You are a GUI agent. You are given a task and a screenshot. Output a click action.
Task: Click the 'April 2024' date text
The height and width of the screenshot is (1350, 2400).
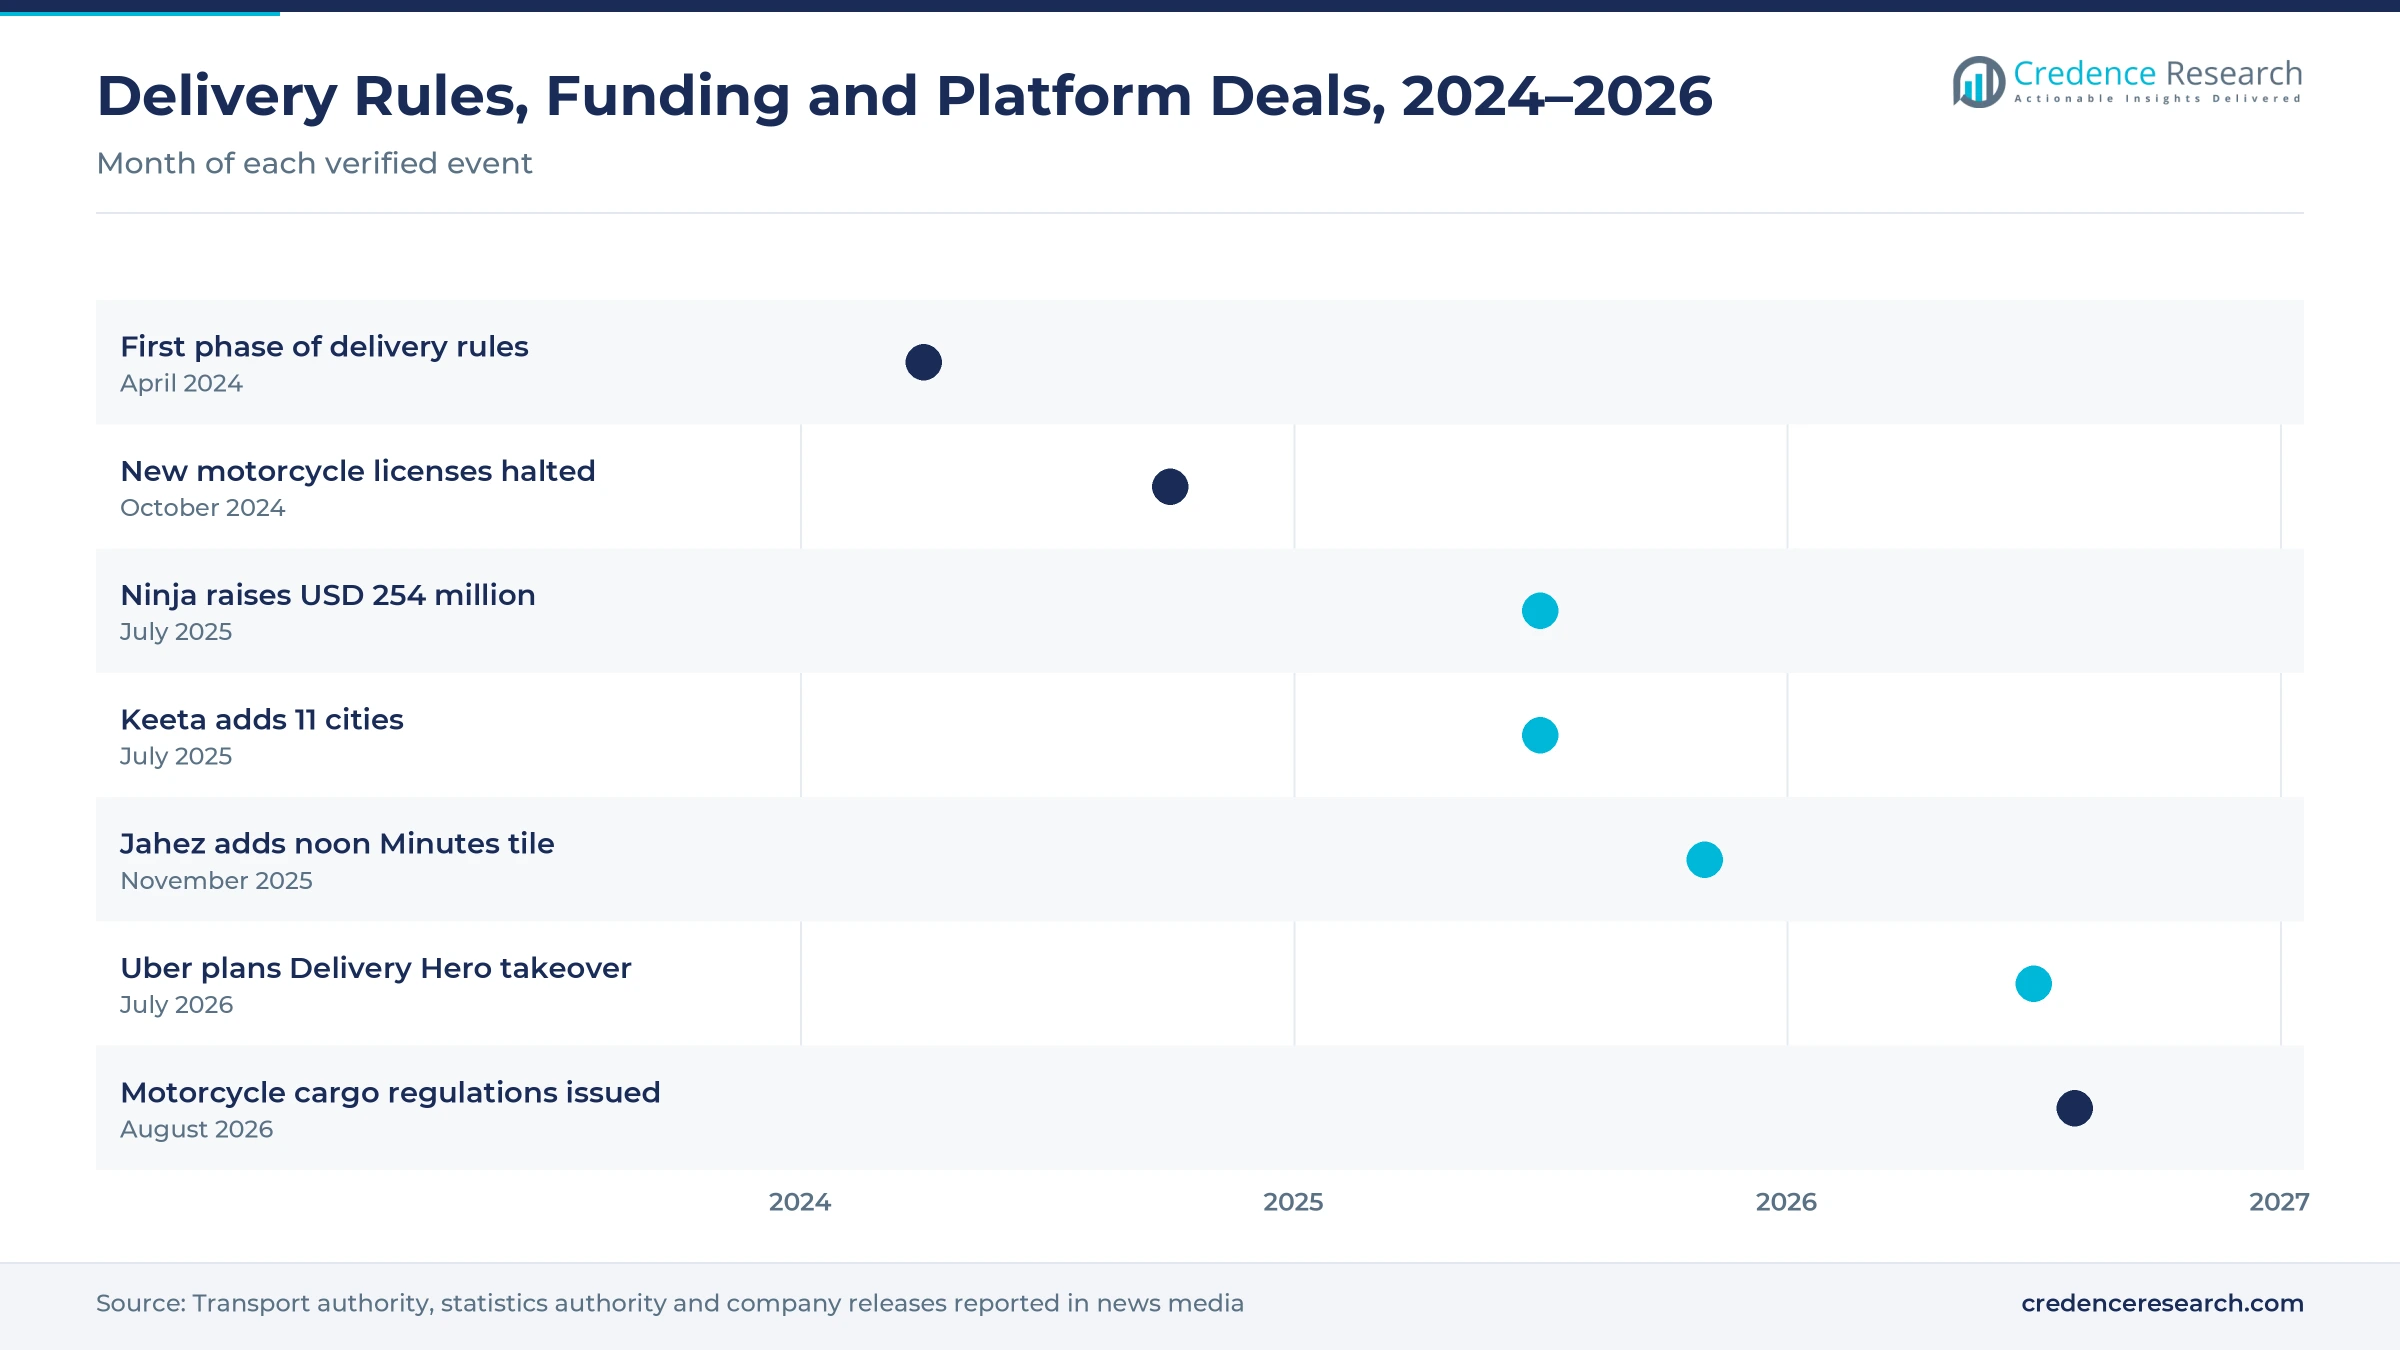click(x=181, y=384)
